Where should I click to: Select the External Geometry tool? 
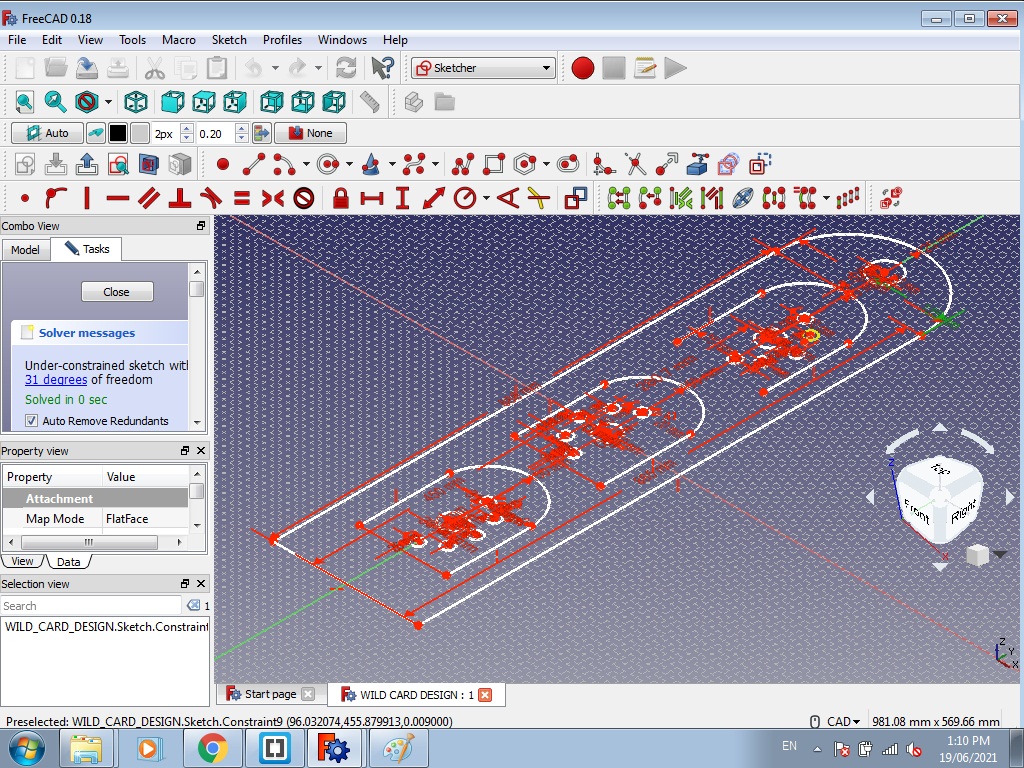(697, 165)
